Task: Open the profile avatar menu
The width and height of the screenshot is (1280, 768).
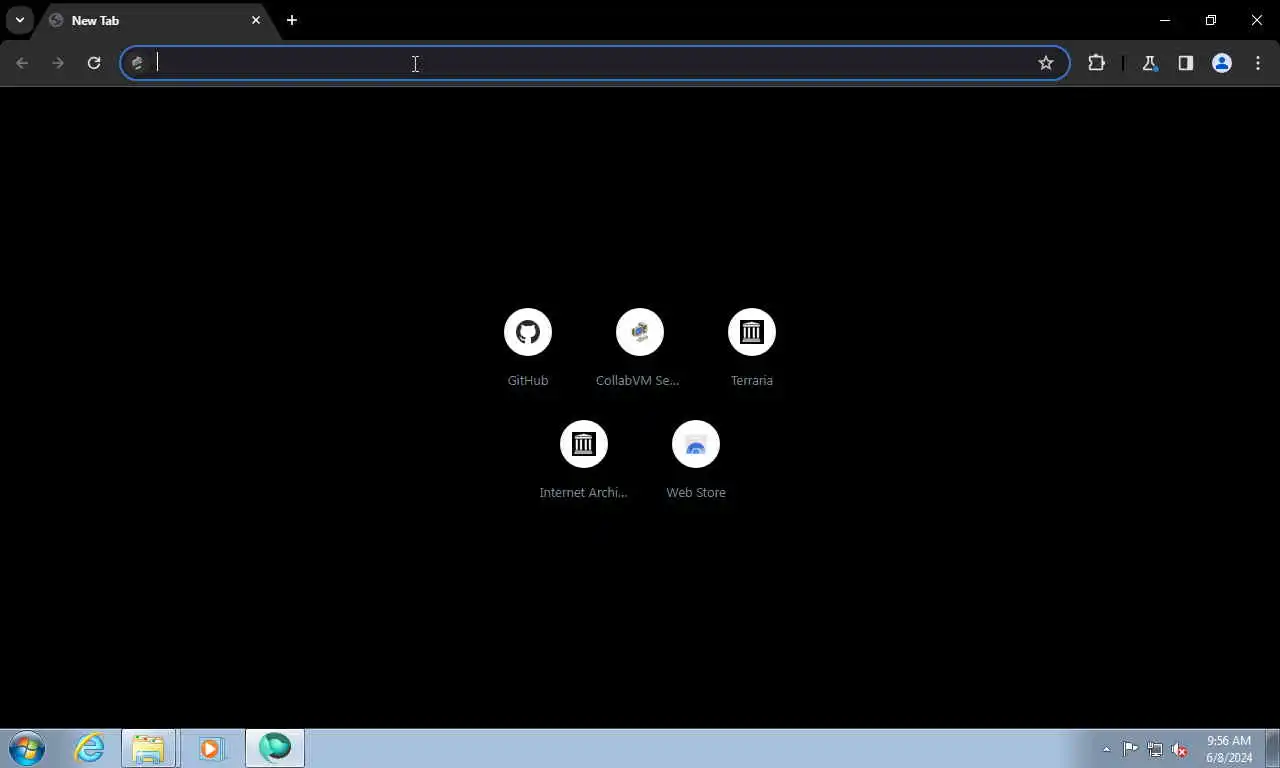Action: pyautogui.click(x=1222, y=63)
